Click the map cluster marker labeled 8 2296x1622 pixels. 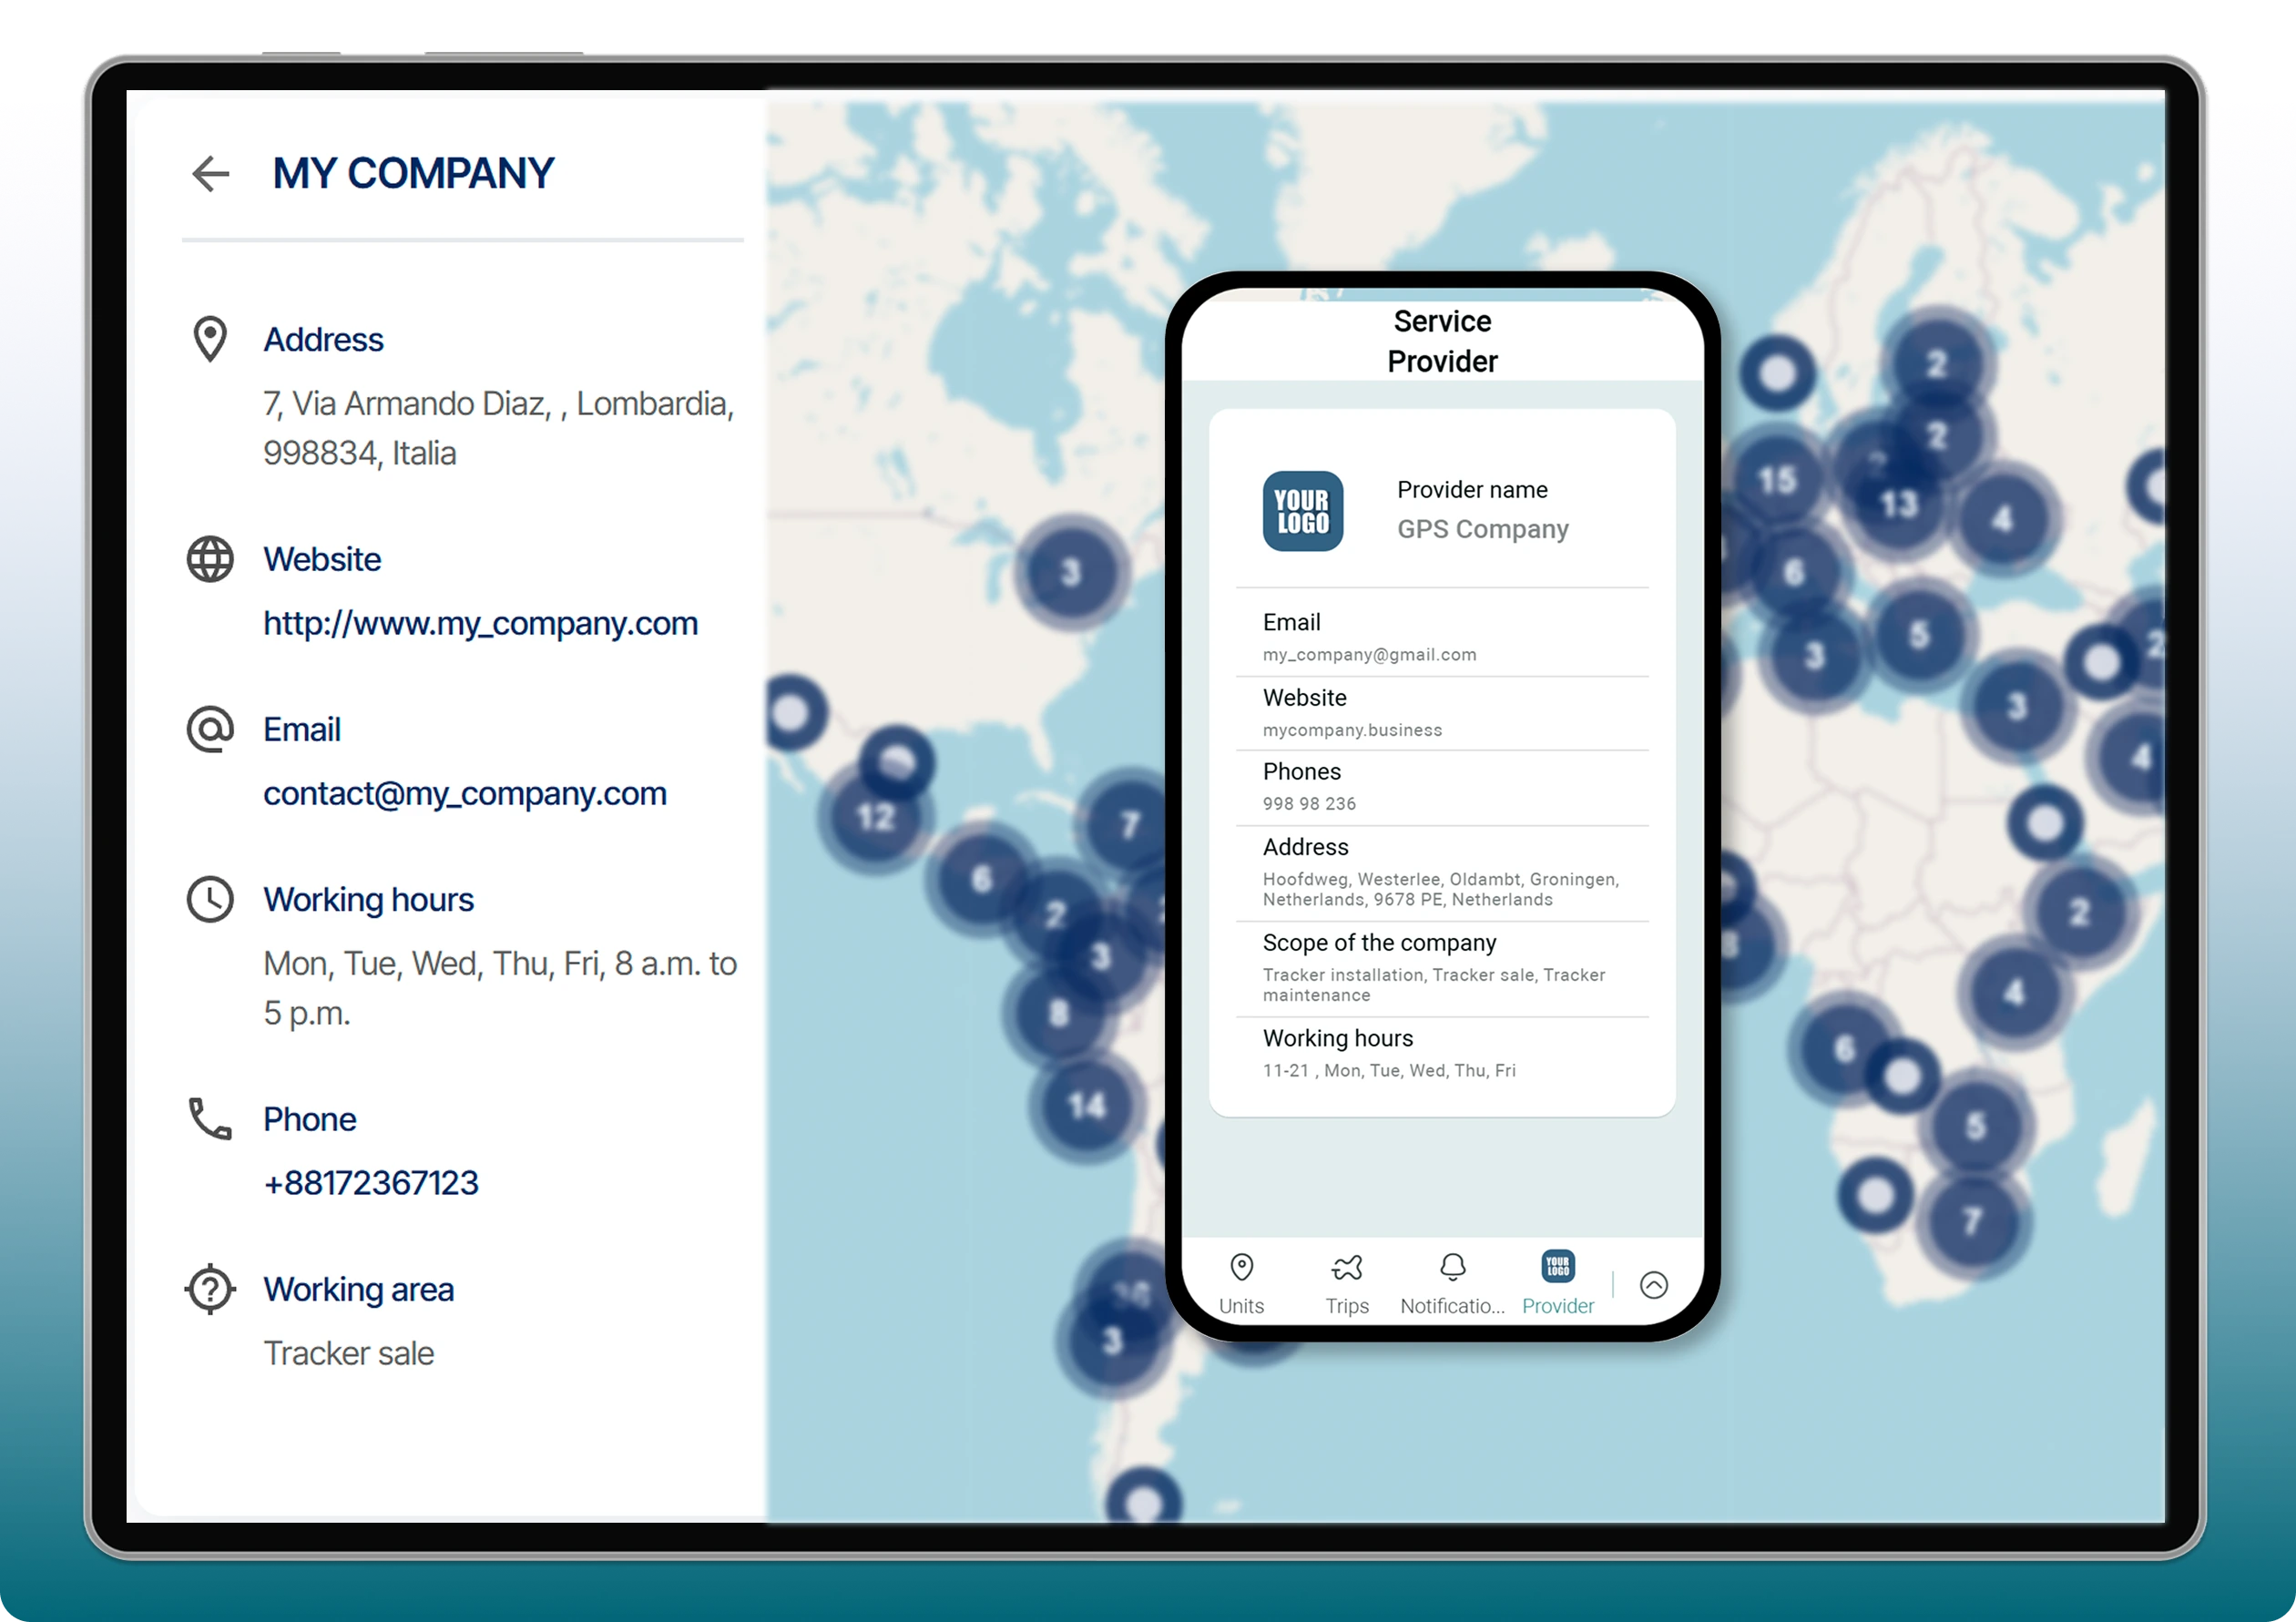[x=1059, y=1014]
